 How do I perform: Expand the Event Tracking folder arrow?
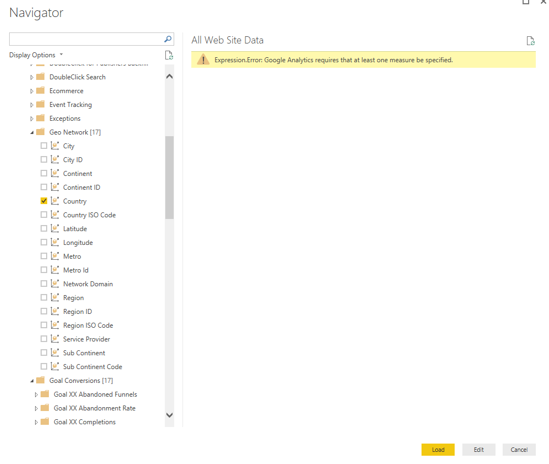point(32,105)
